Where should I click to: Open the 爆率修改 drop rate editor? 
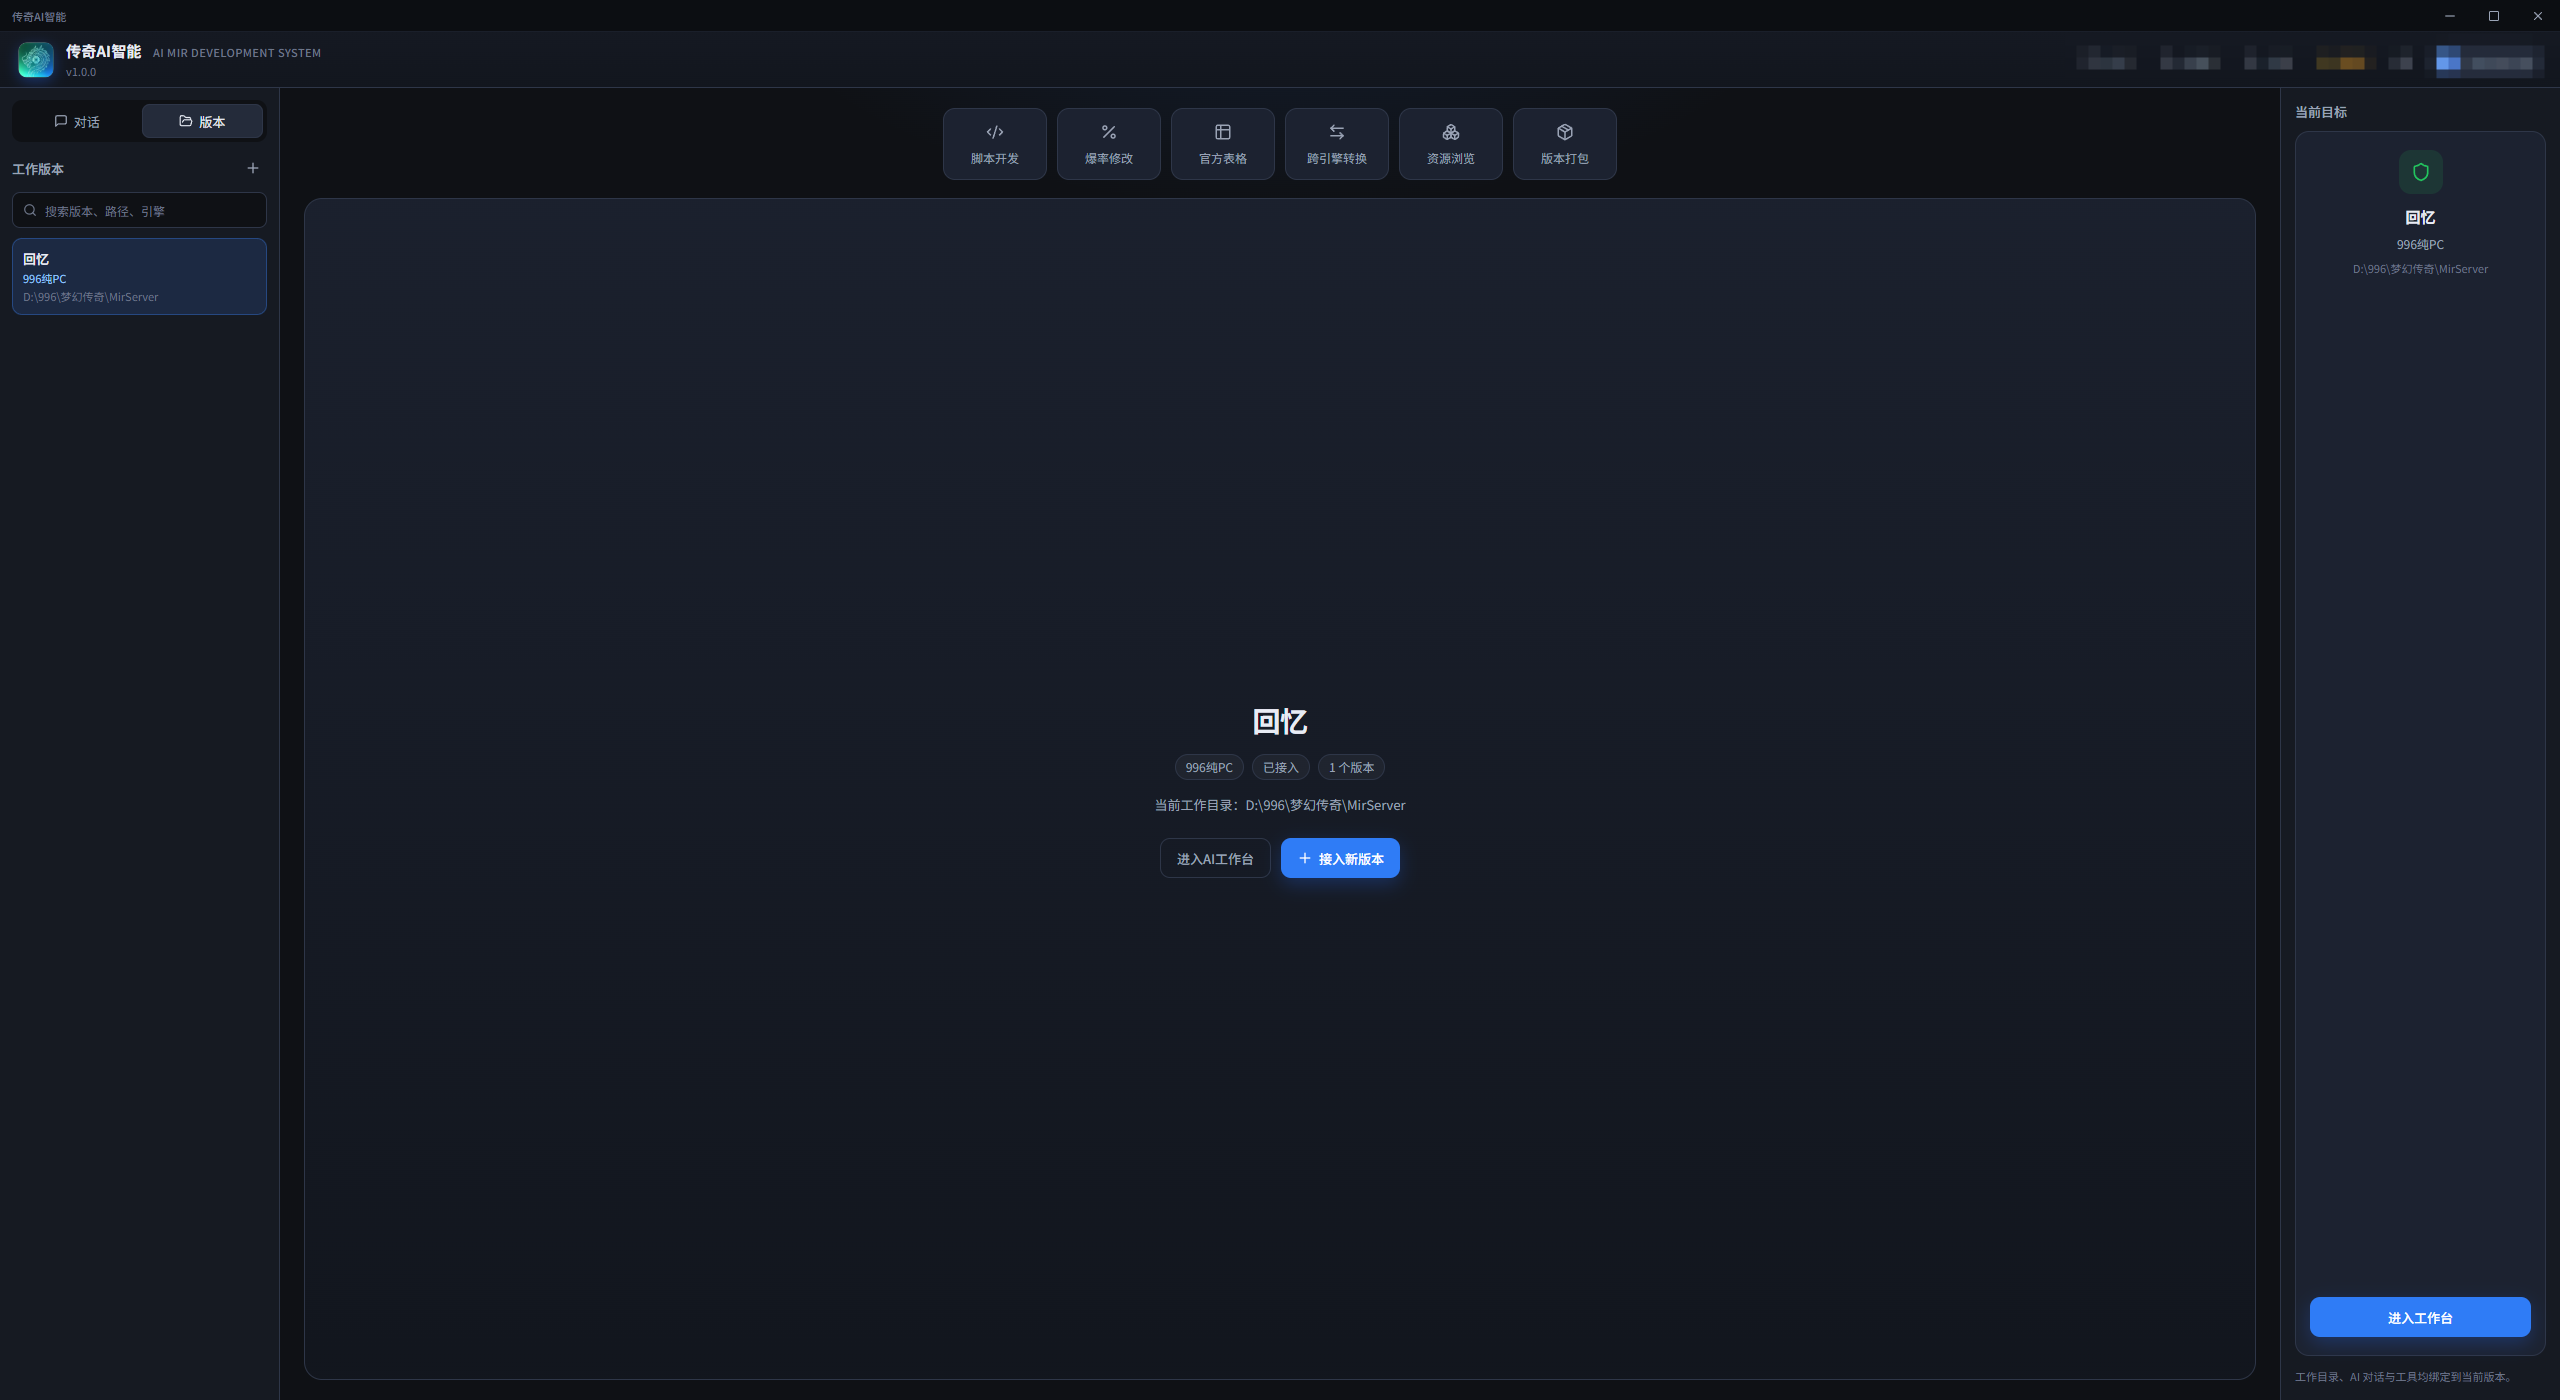click(x=1108, y=144)
